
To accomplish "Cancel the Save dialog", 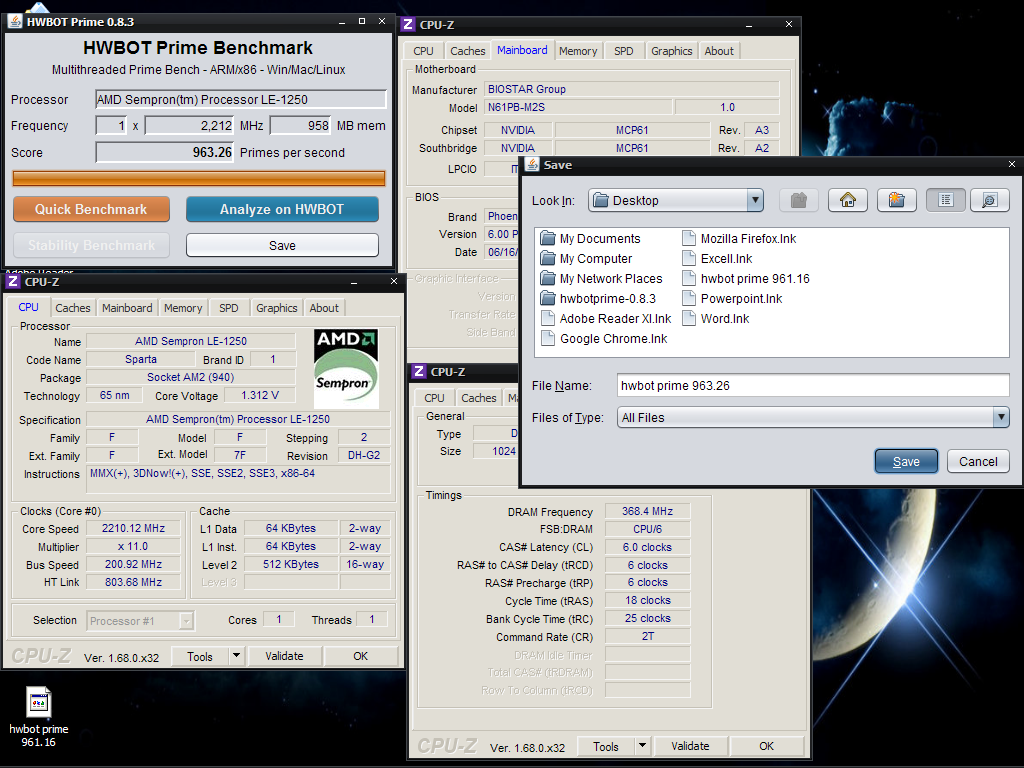I will point(978,461).
